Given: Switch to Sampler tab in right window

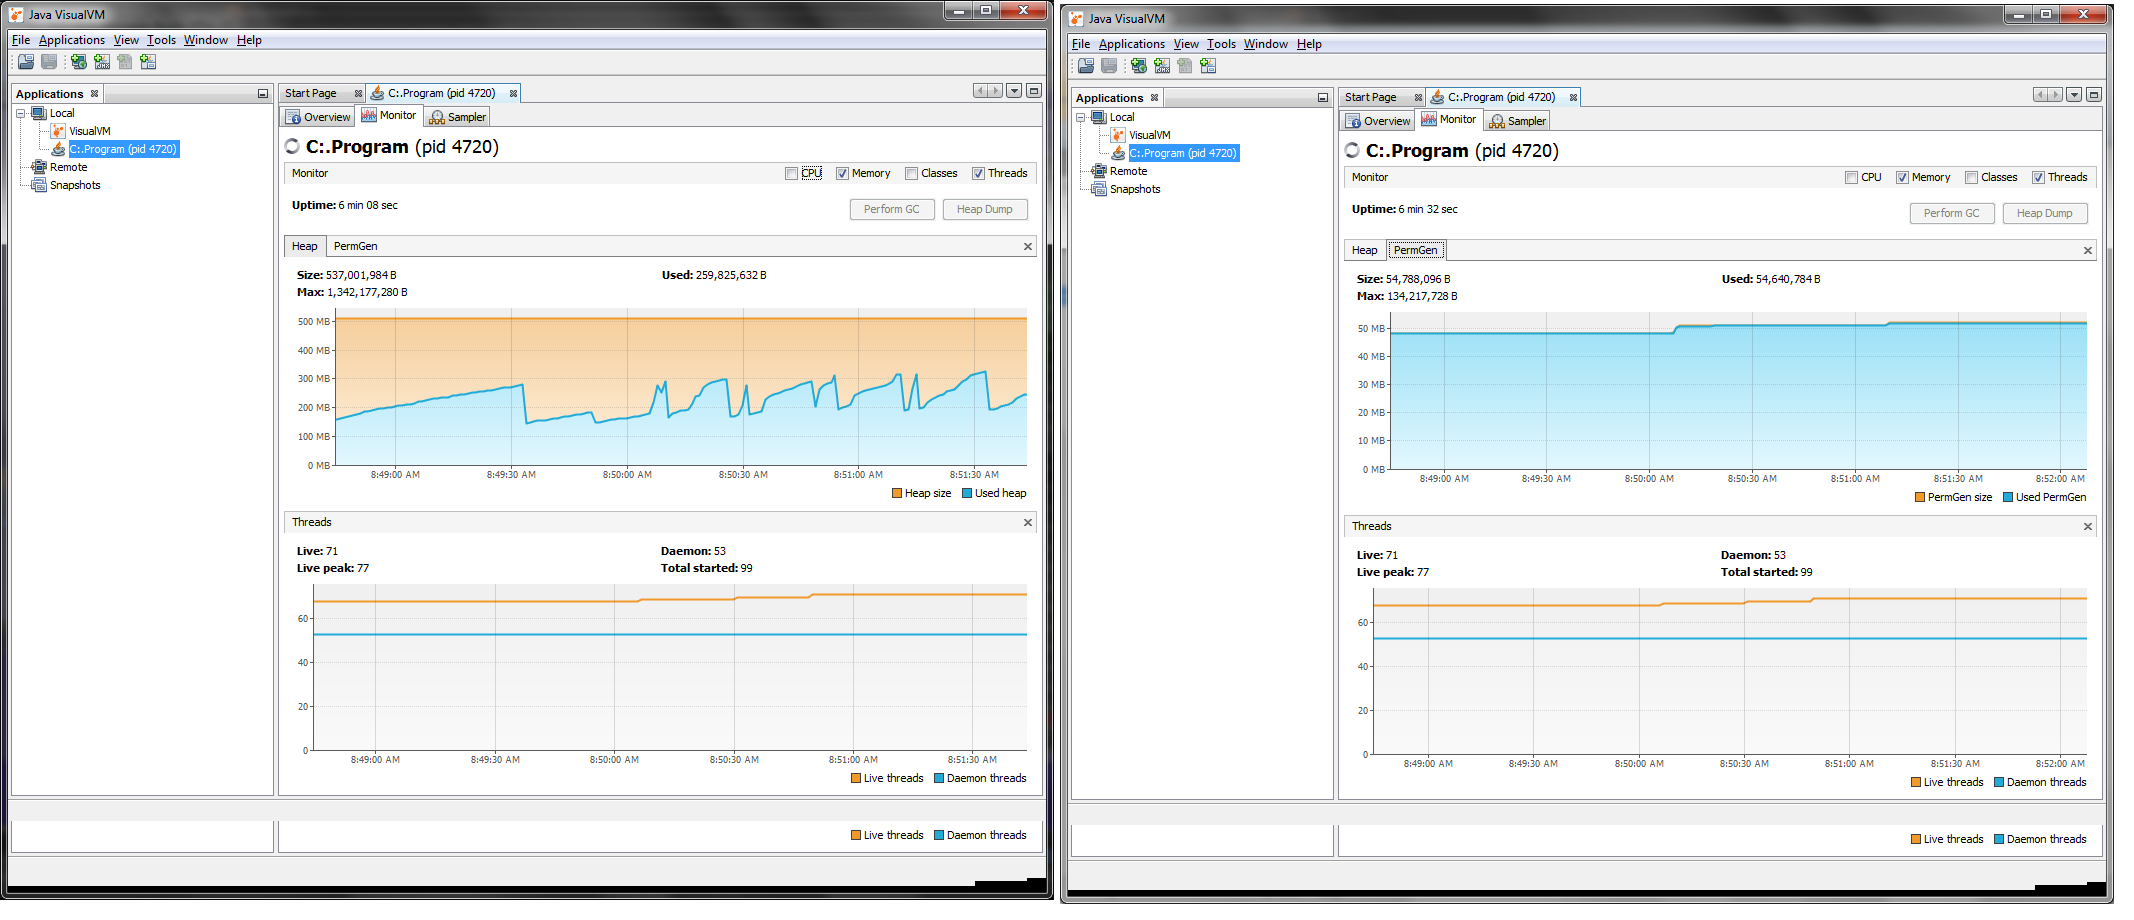Looking at the screenshot, I should [1517, 121].
